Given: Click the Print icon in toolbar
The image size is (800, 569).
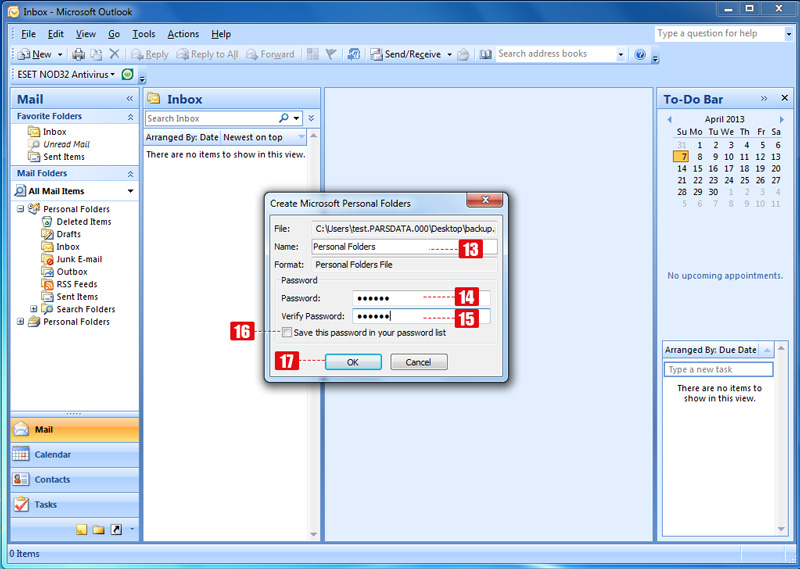Looking at the screenshot, I should click(79, 54).
